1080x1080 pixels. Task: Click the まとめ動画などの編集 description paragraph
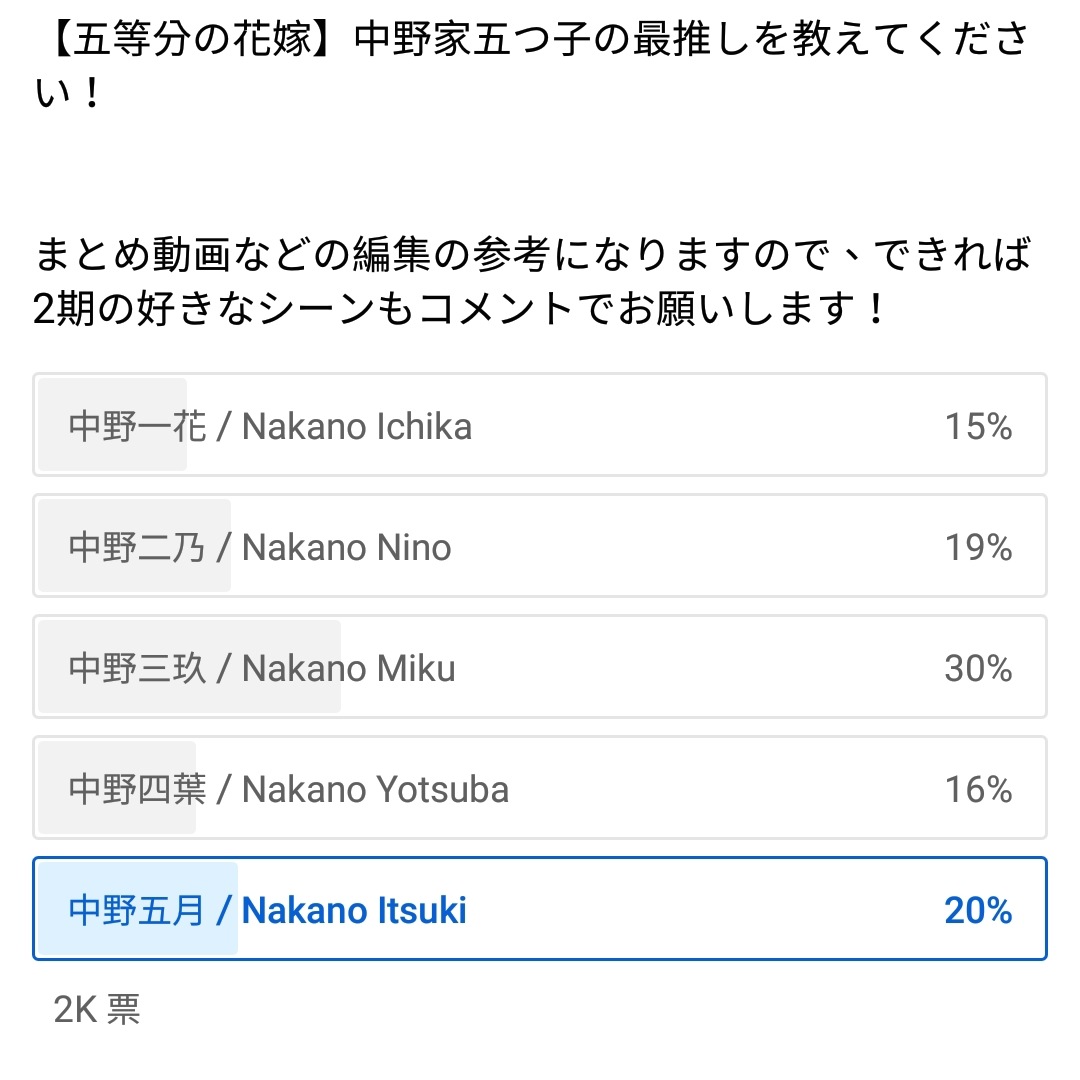click(531, 281)
